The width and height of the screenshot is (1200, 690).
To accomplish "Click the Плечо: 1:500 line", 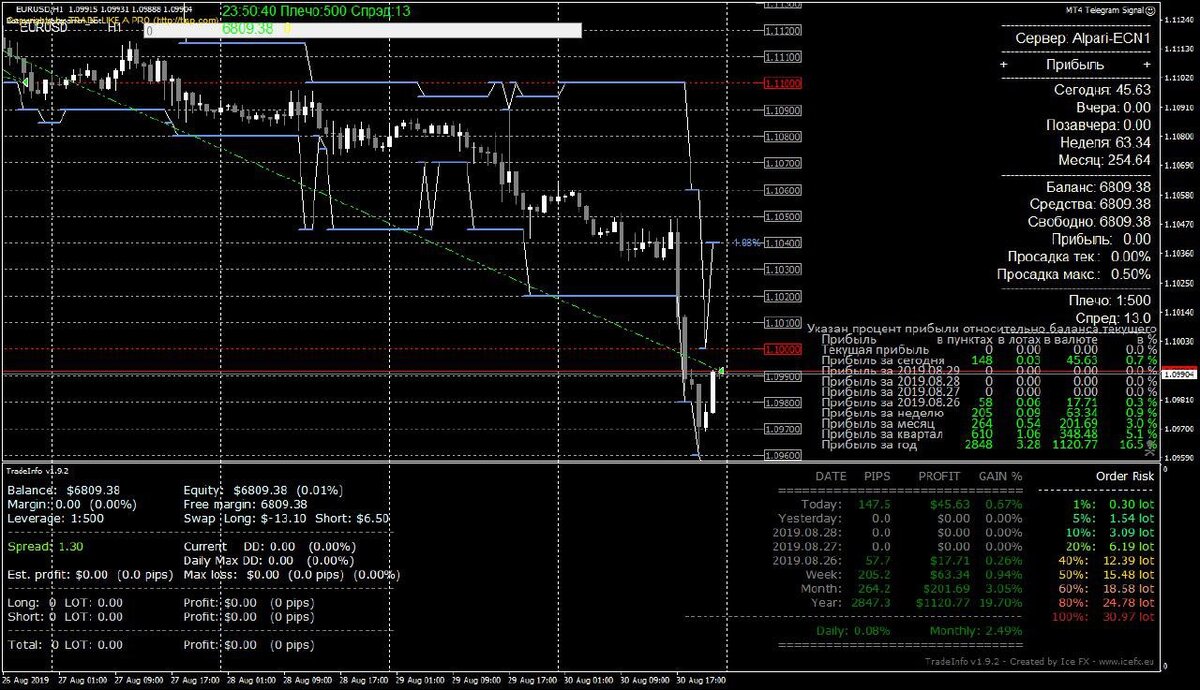I will click(1111, 300).
